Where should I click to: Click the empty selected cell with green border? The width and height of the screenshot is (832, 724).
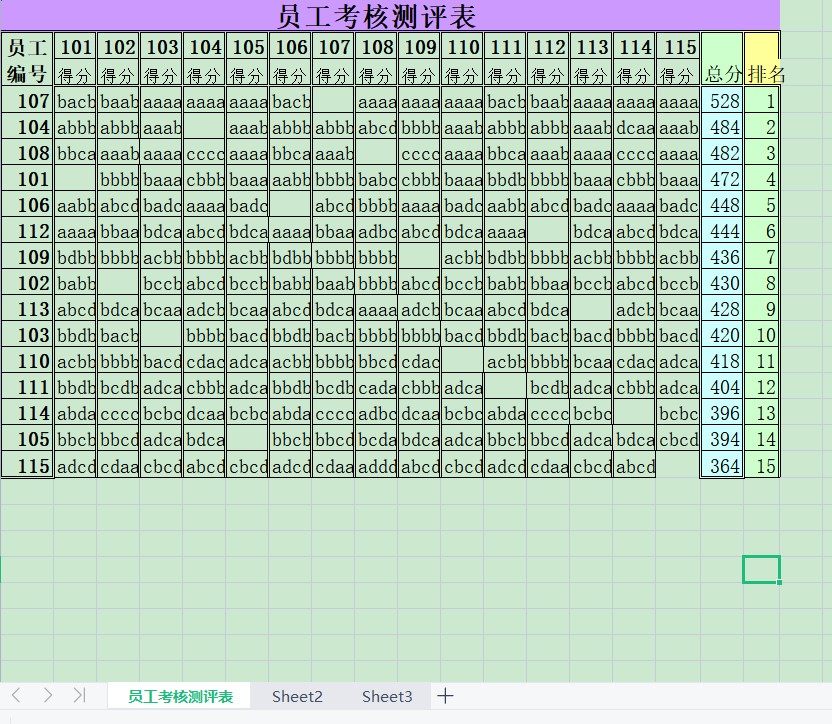pos(761,569)
